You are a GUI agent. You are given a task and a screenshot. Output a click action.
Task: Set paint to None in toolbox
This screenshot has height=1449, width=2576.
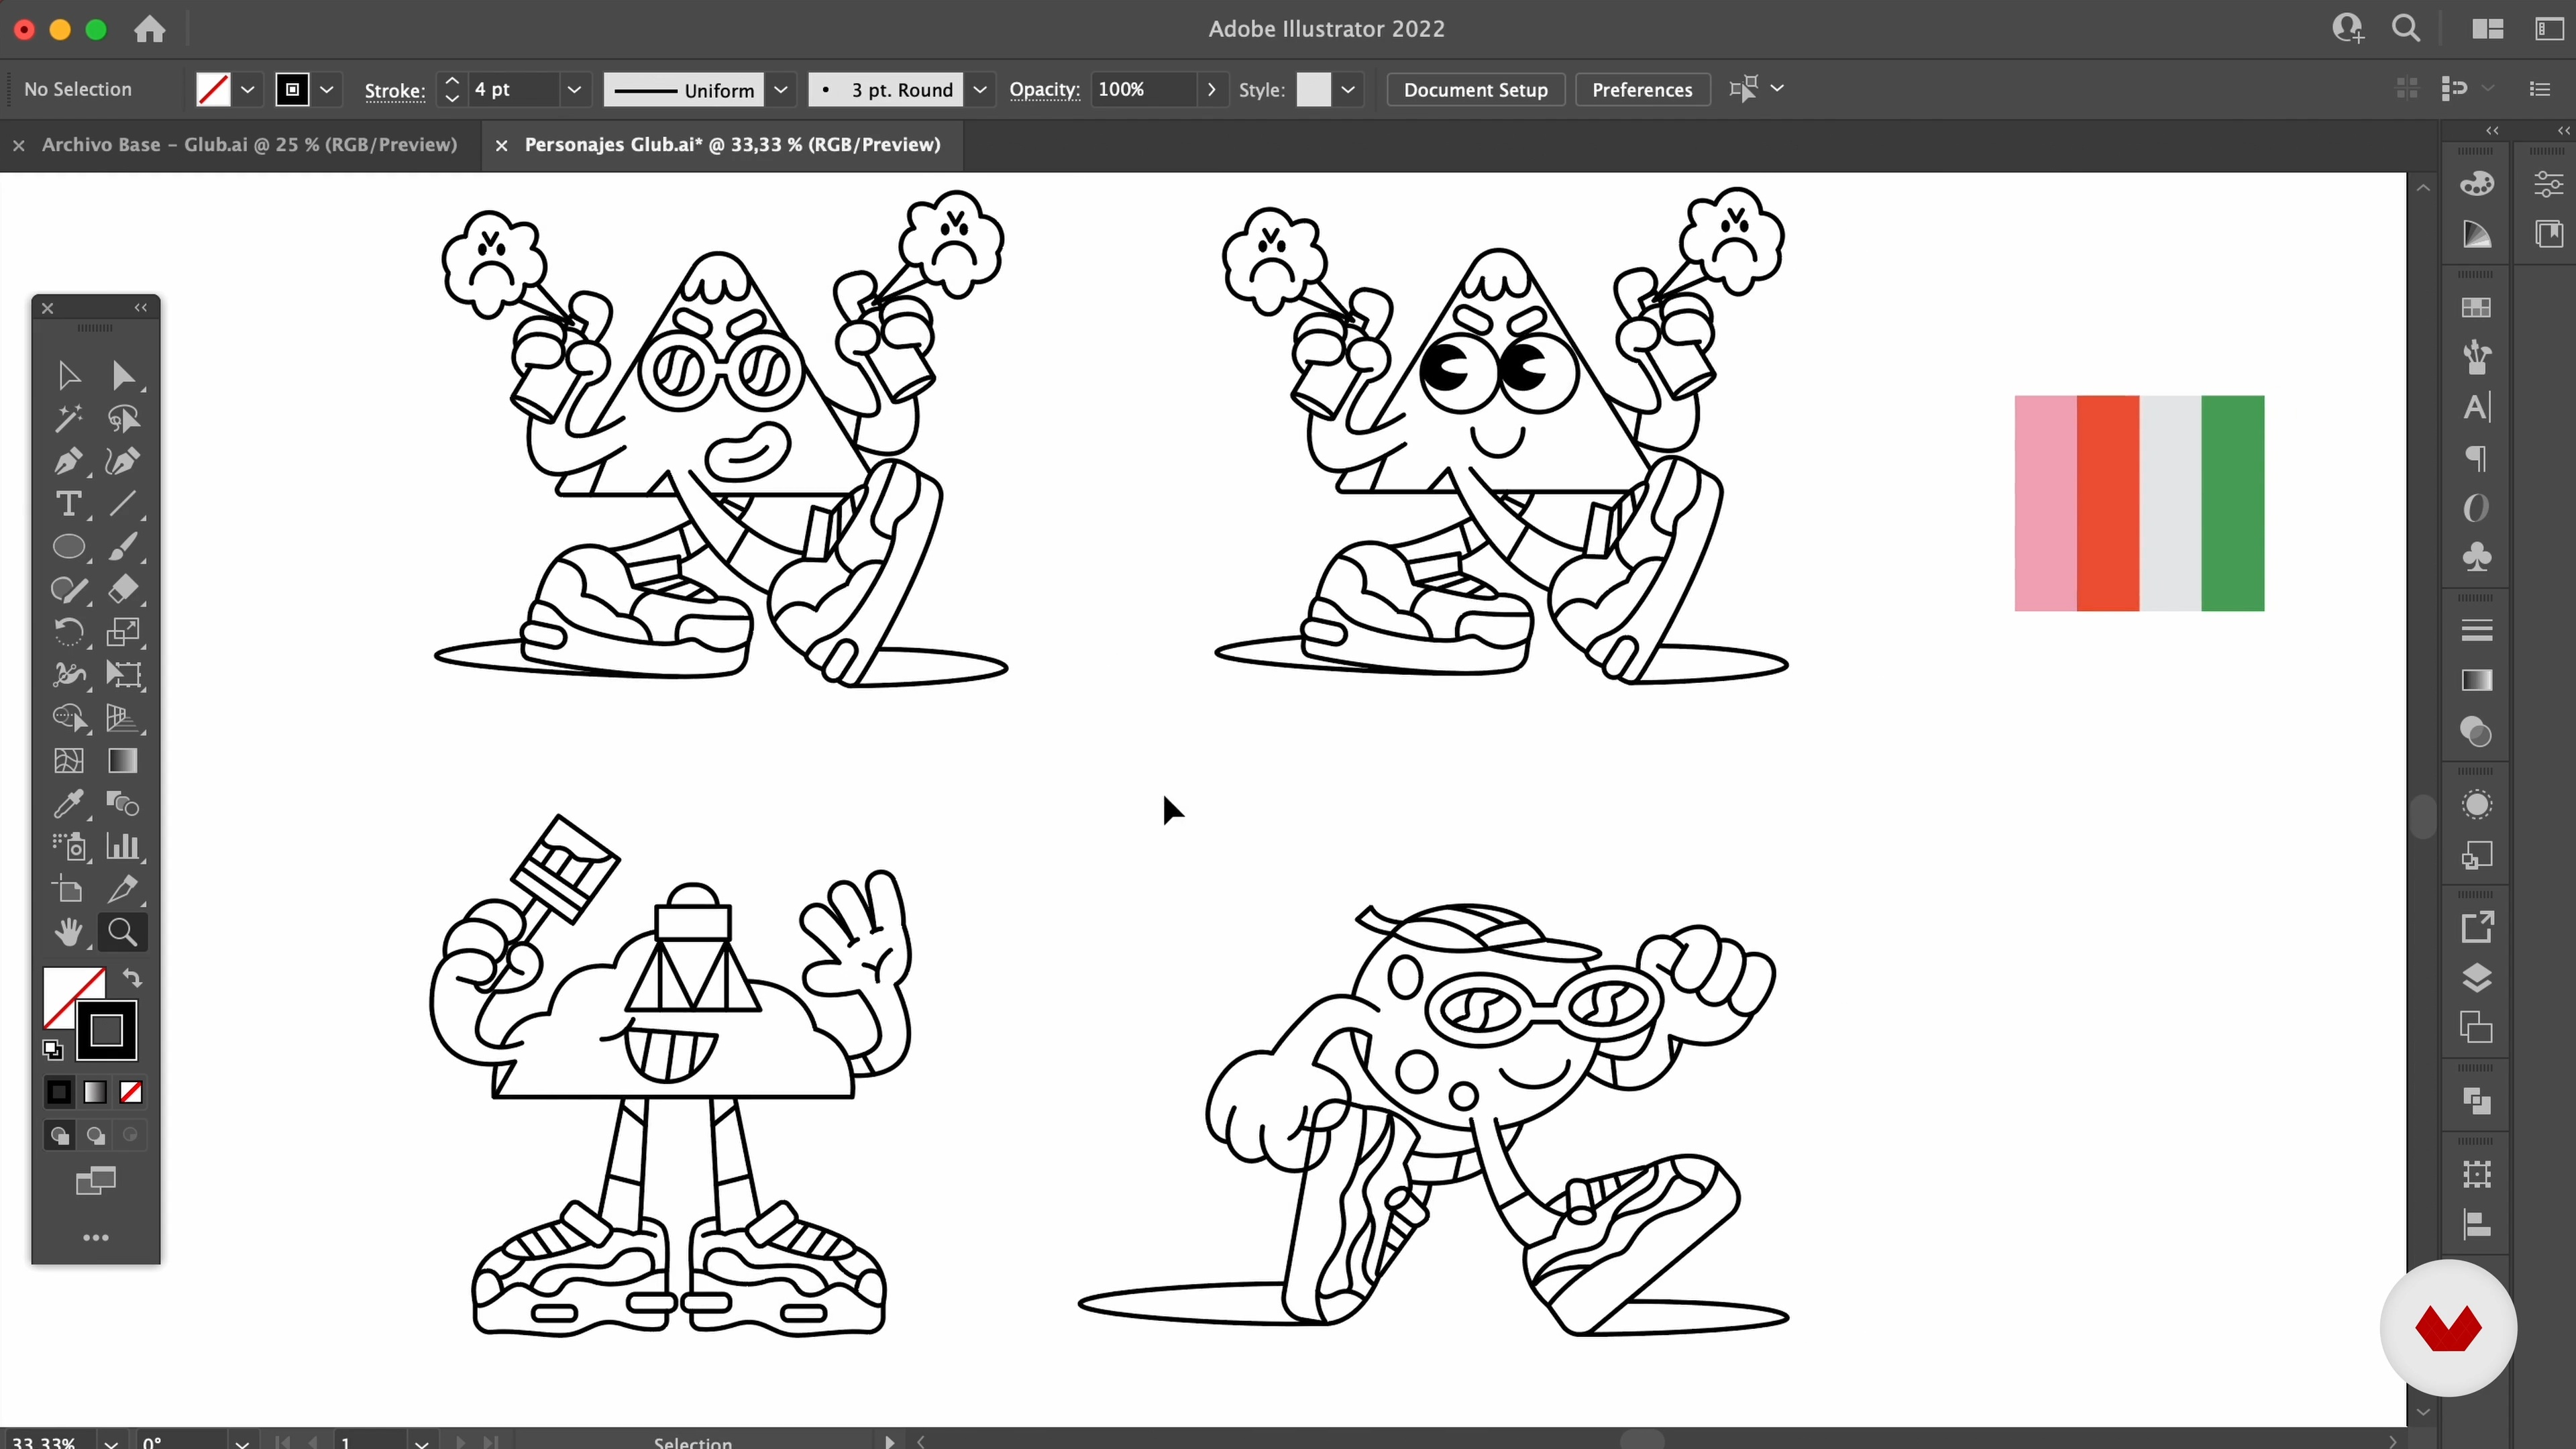pyautogui.click(x=131, y=1092)
